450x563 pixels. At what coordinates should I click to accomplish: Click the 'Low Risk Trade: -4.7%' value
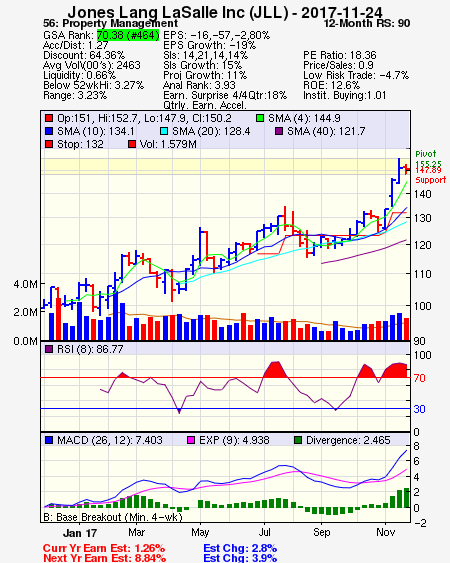356,75
